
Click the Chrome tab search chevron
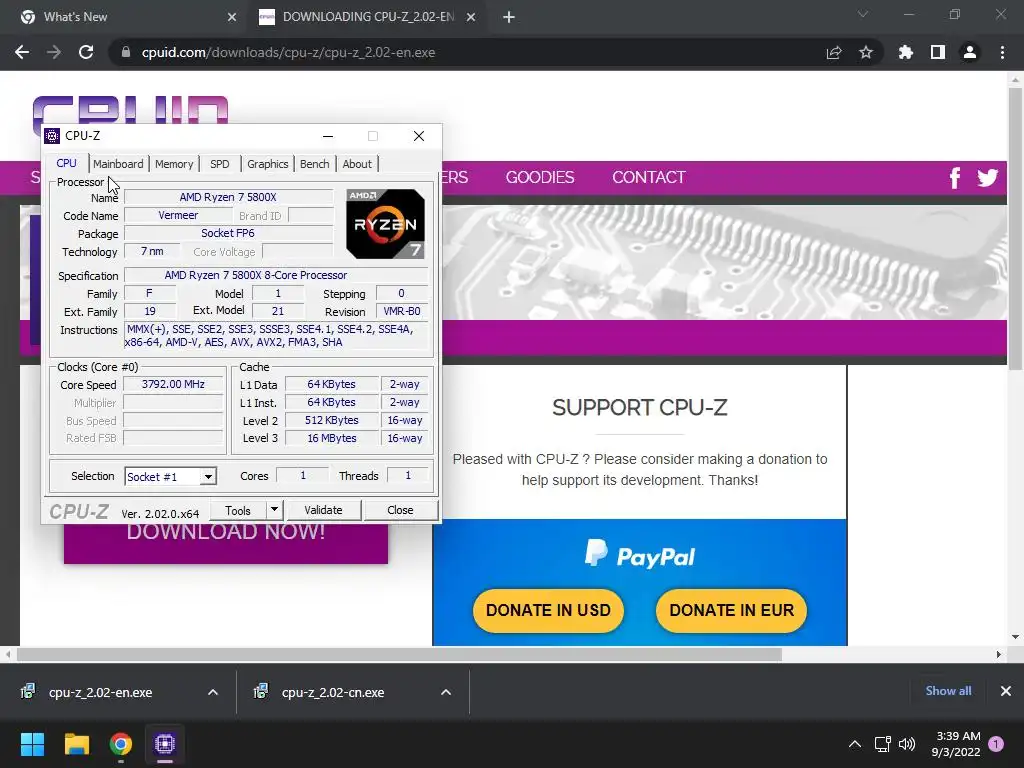(x=863, y=14)
